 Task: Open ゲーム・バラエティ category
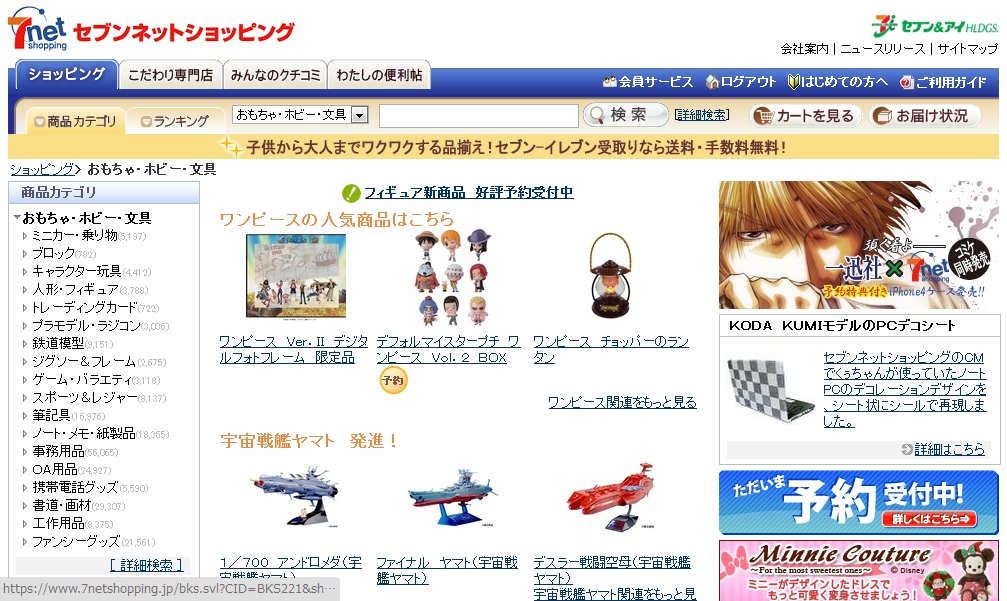tap(82, 379)
